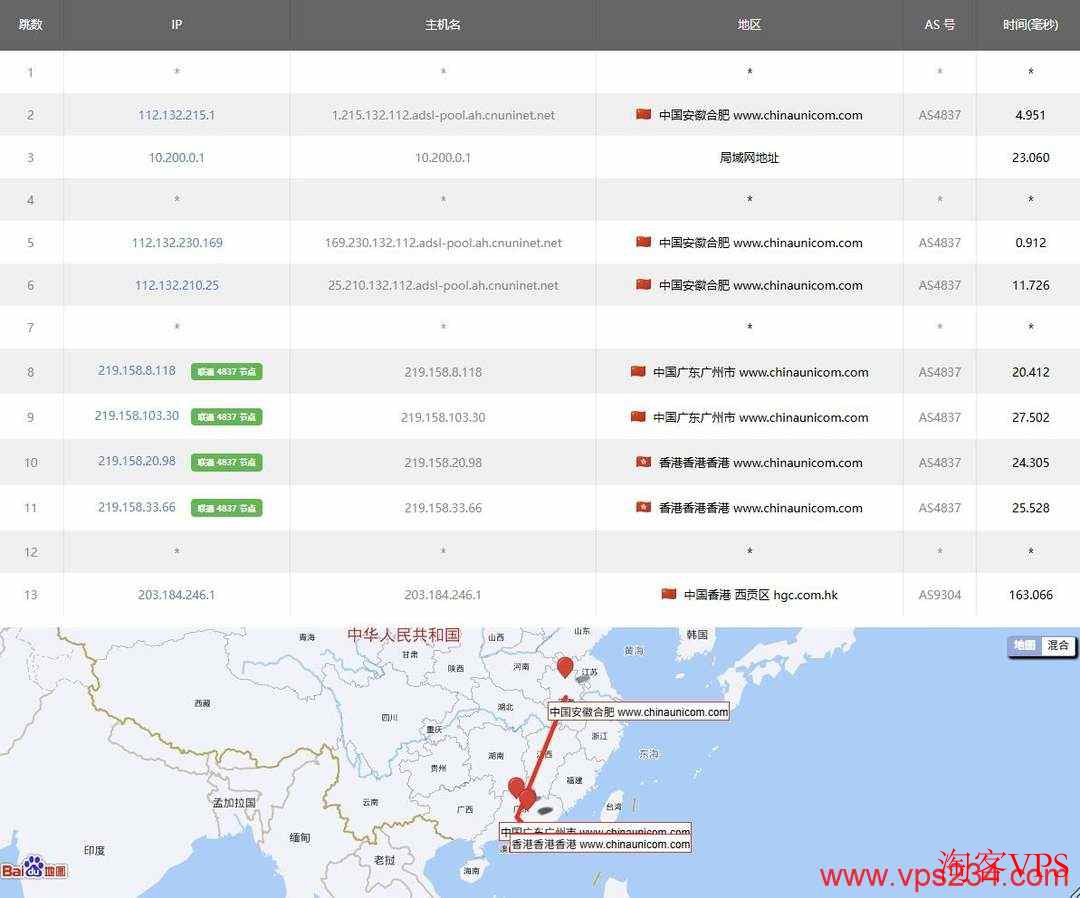The image size is (1080, 898).
Task: Click IP link 112.132.215.1
Action: 176,115
